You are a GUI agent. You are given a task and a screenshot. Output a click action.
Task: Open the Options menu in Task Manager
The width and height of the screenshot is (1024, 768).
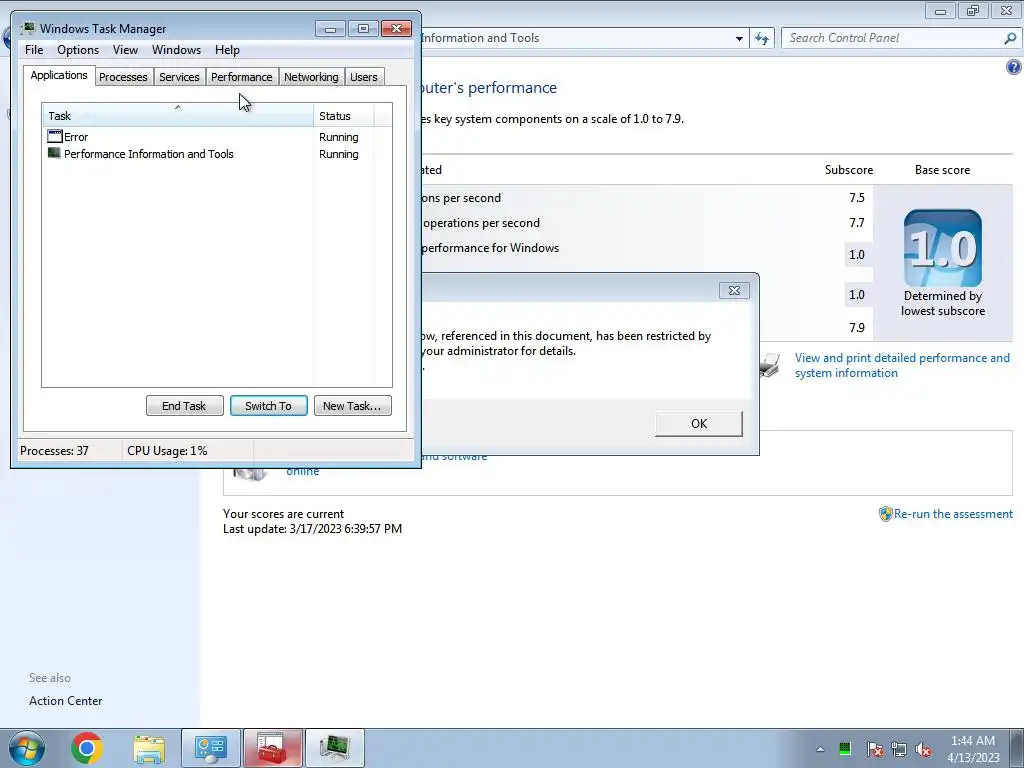[x=78, y=50]
